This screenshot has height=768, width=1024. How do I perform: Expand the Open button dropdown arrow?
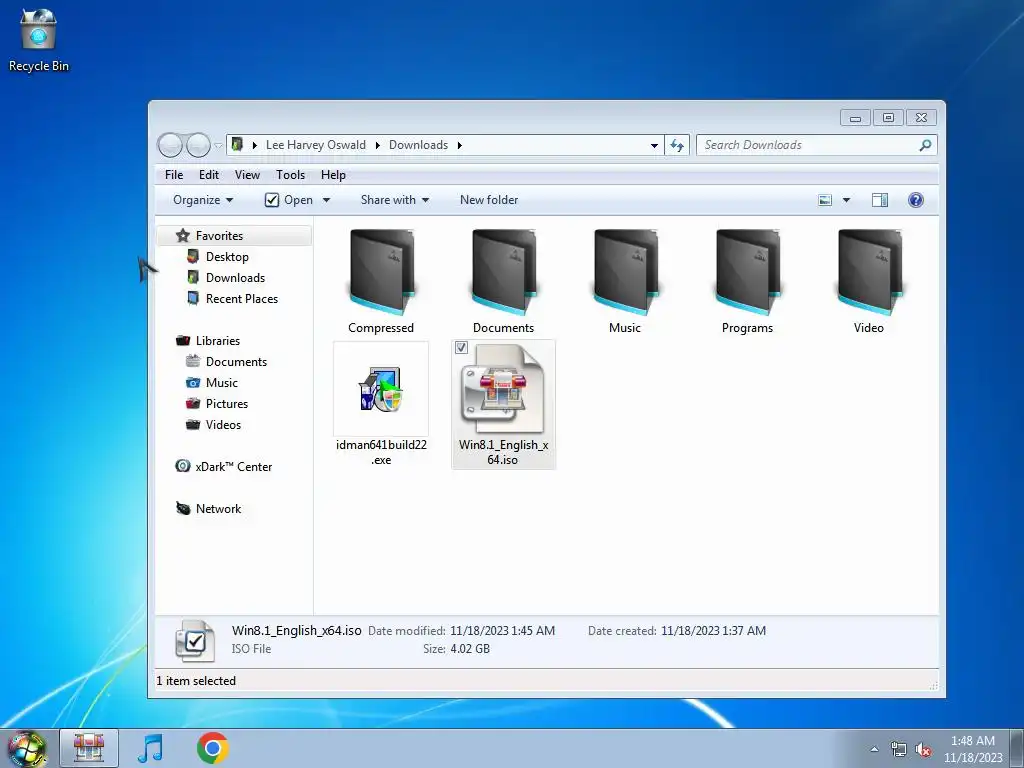327,200
